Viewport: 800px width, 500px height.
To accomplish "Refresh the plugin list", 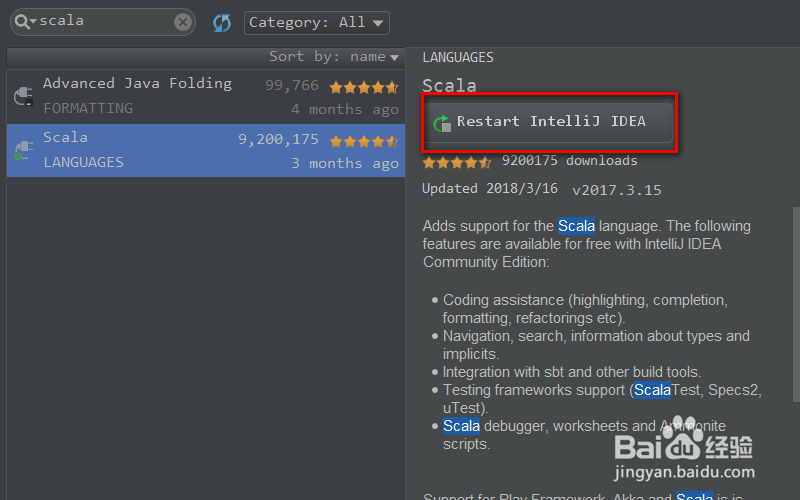I will pyautogui.click(x=221, y=22).
